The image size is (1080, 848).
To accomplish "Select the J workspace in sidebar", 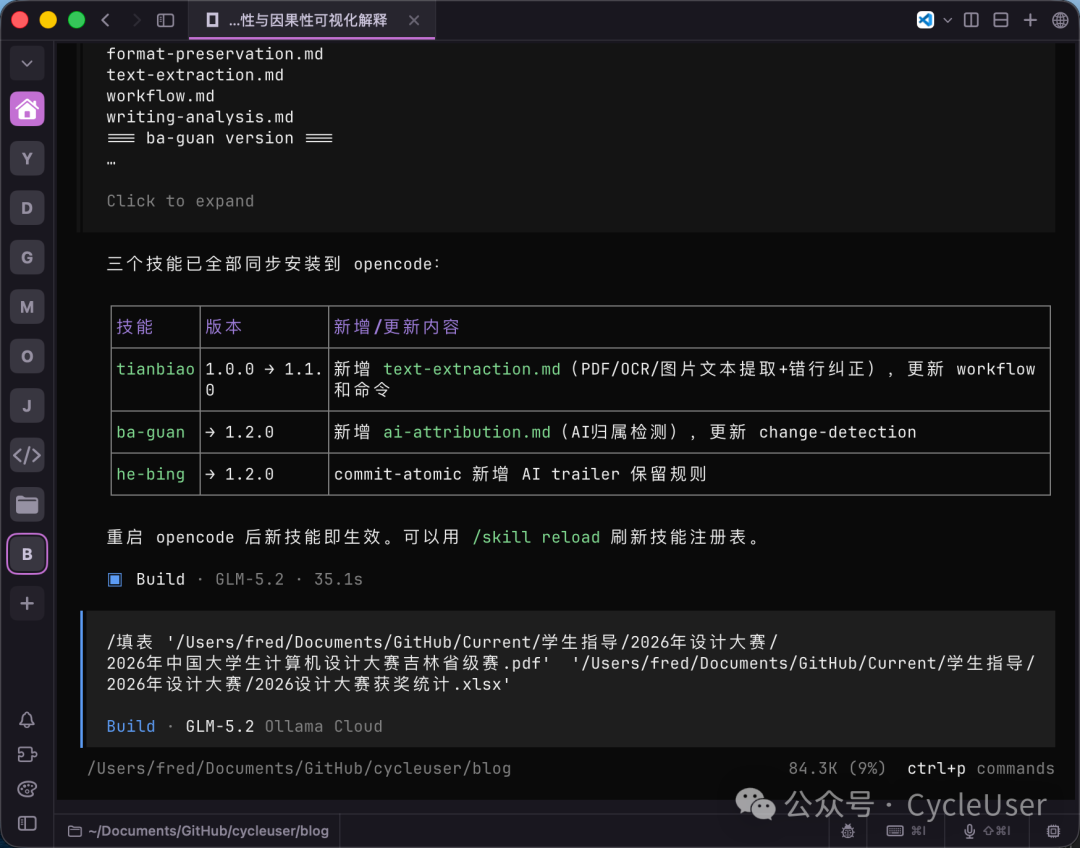I will click(x=27, y=406).
